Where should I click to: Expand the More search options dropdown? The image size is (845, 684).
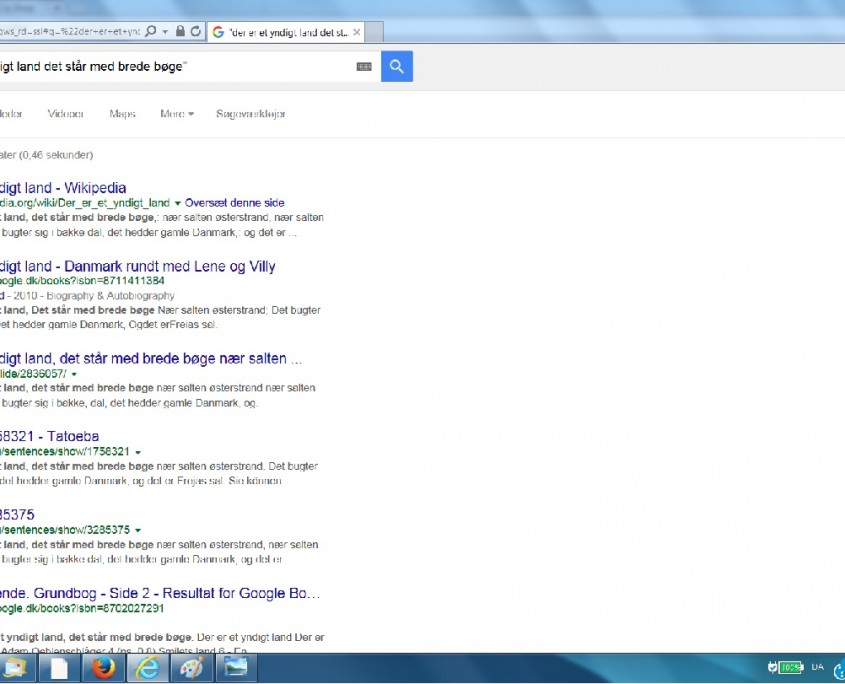click(x=176, y=114)
